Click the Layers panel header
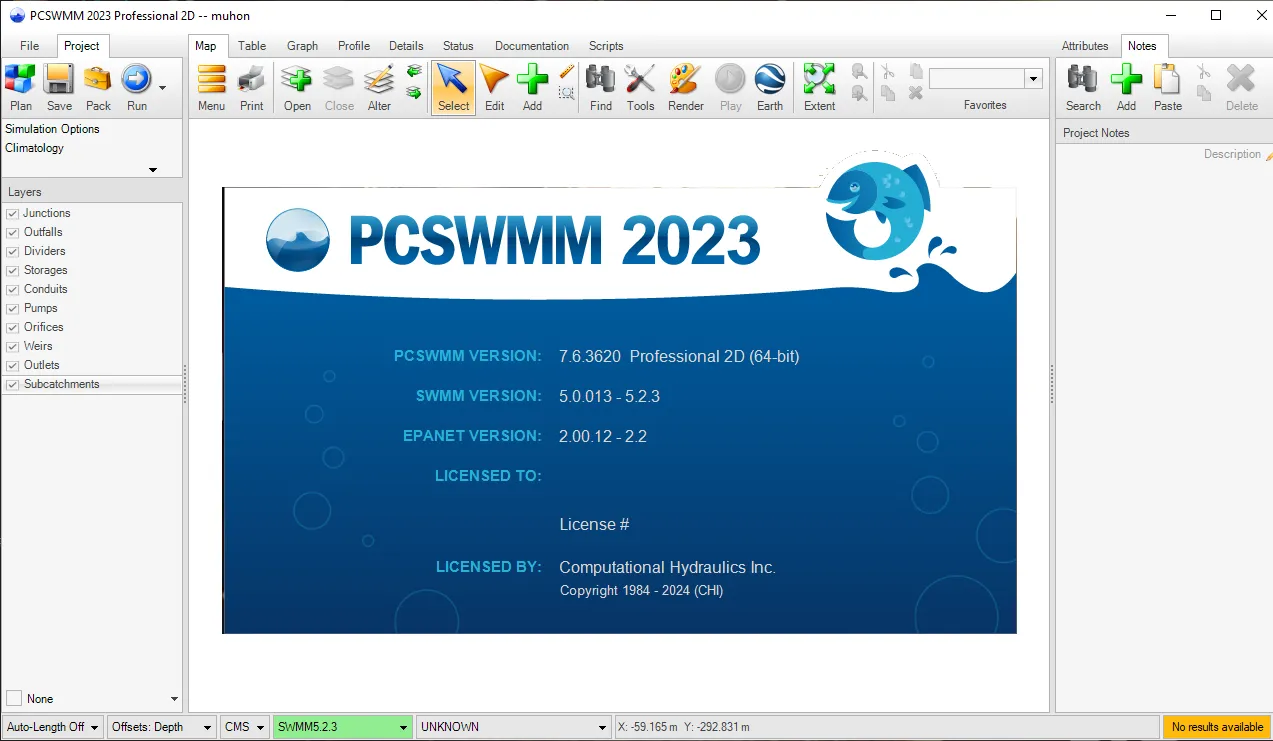 click(x=92, y=192)
